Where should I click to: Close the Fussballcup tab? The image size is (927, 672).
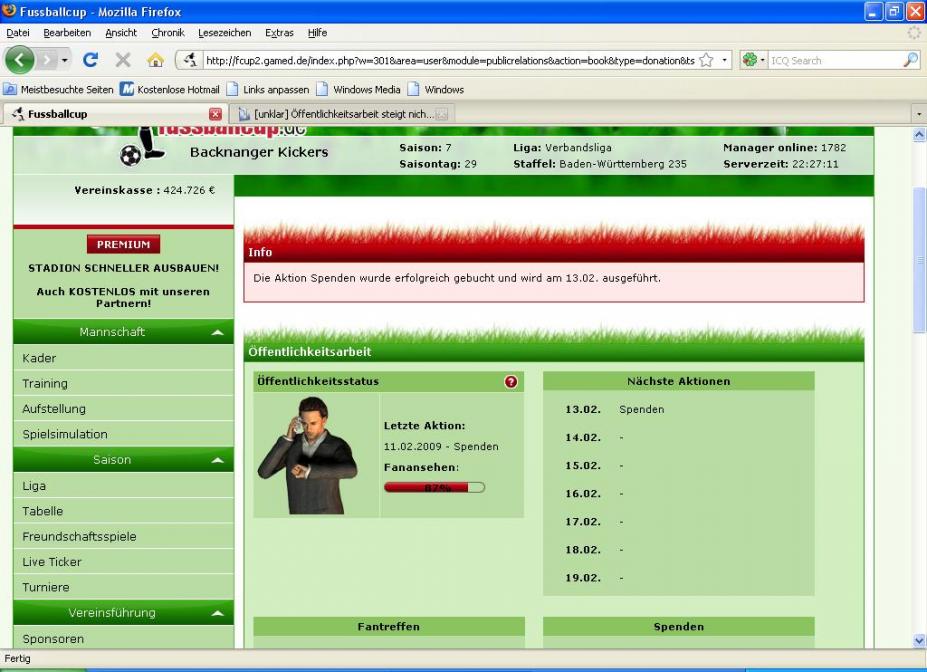pyautogui.click(x=215, y=114)
